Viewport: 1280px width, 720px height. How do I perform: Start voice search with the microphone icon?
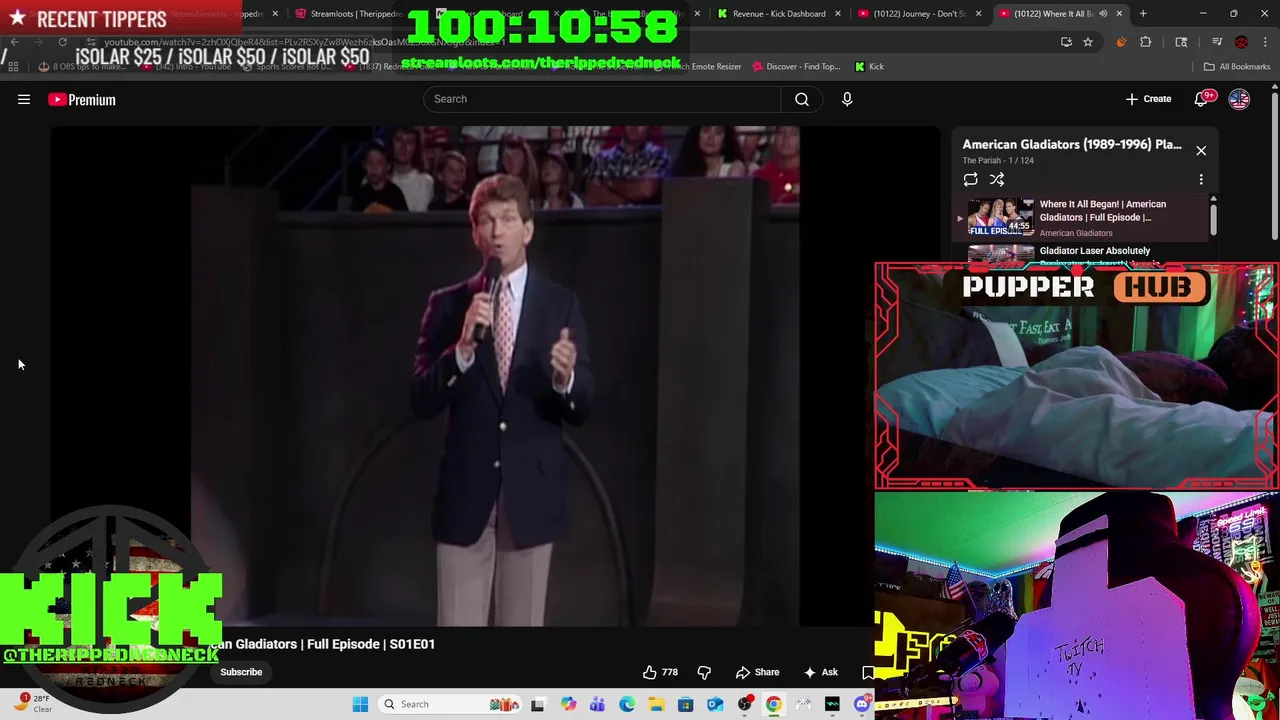point(847,99)
